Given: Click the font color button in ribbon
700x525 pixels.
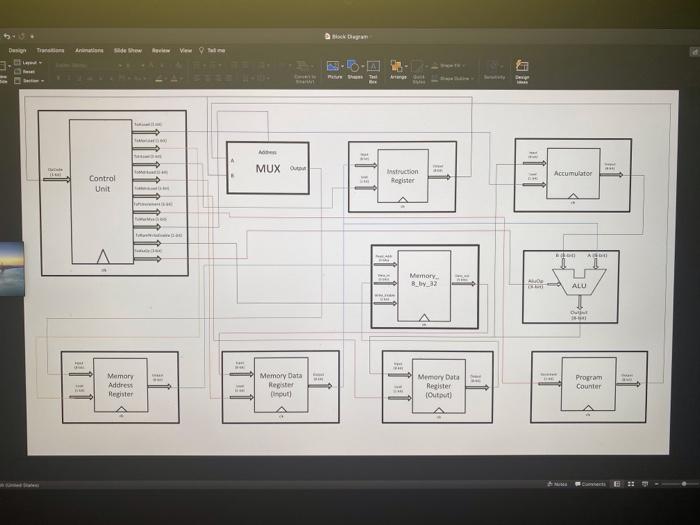Looking at the screenshot, I should tap(175, 79).
